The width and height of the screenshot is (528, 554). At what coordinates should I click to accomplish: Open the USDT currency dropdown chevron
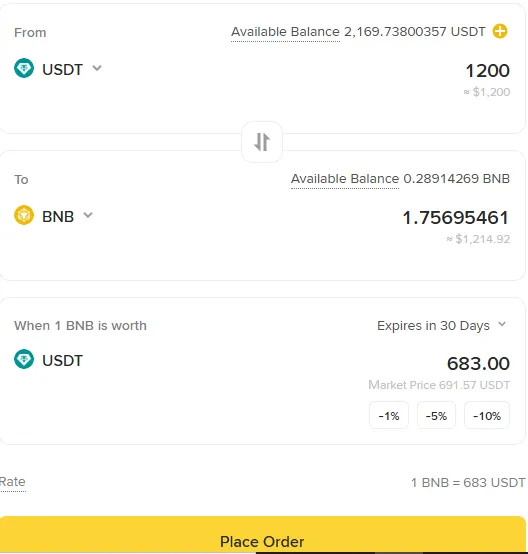(x=97, y=67)
